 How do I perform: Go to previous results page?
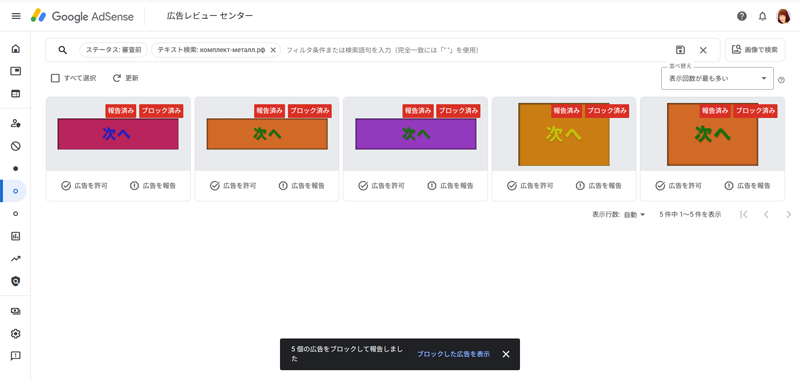(766, 215)
